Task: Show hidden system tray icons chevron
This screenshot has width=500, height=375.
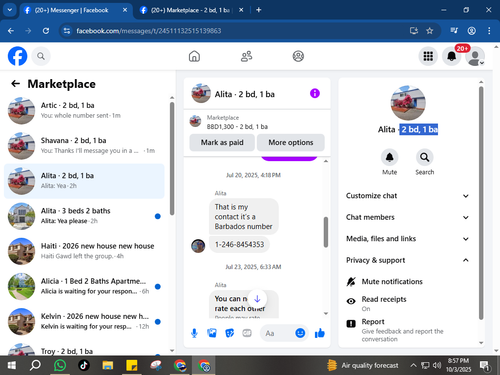Action: [413, 365]
